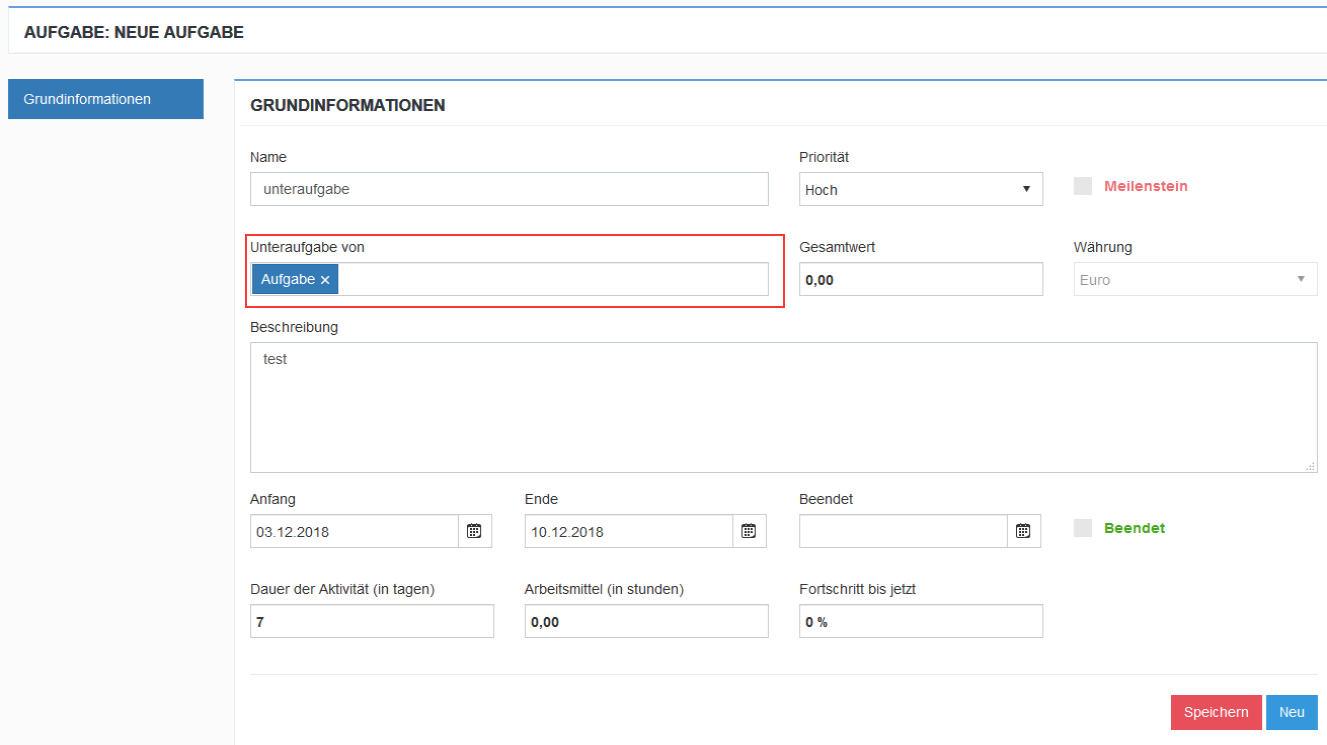Click the GRUNDINFORMATIONEN section heading
Screen dimensions: 1327x745
[x=348, y=105]
